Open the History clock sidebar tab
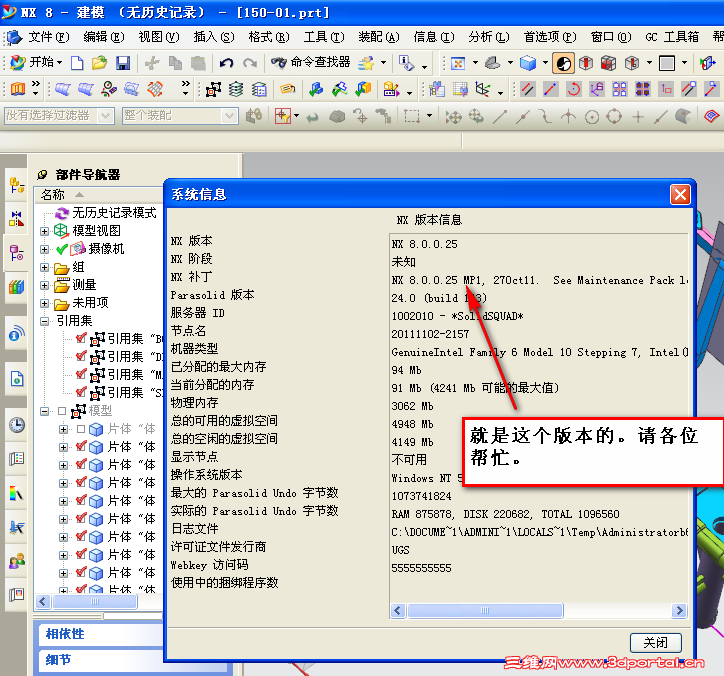This screenshot has width=724, height=676. click(17, 425)
